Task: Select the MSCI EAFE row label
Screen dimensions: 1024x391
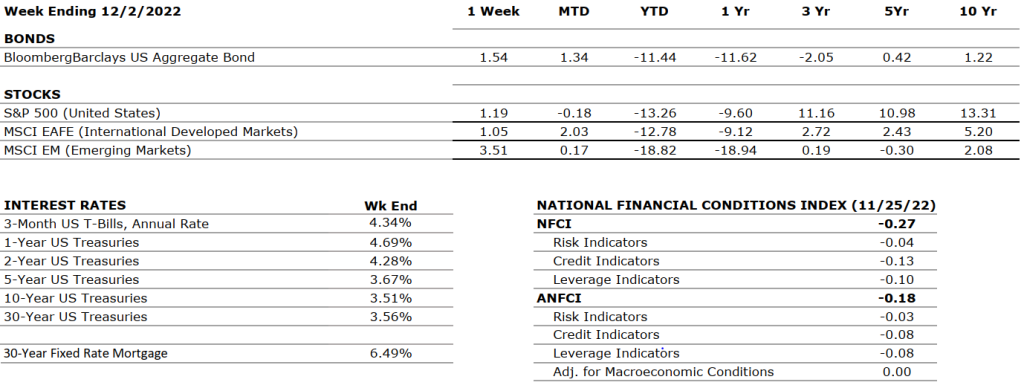Action: (x=151, y=132)
